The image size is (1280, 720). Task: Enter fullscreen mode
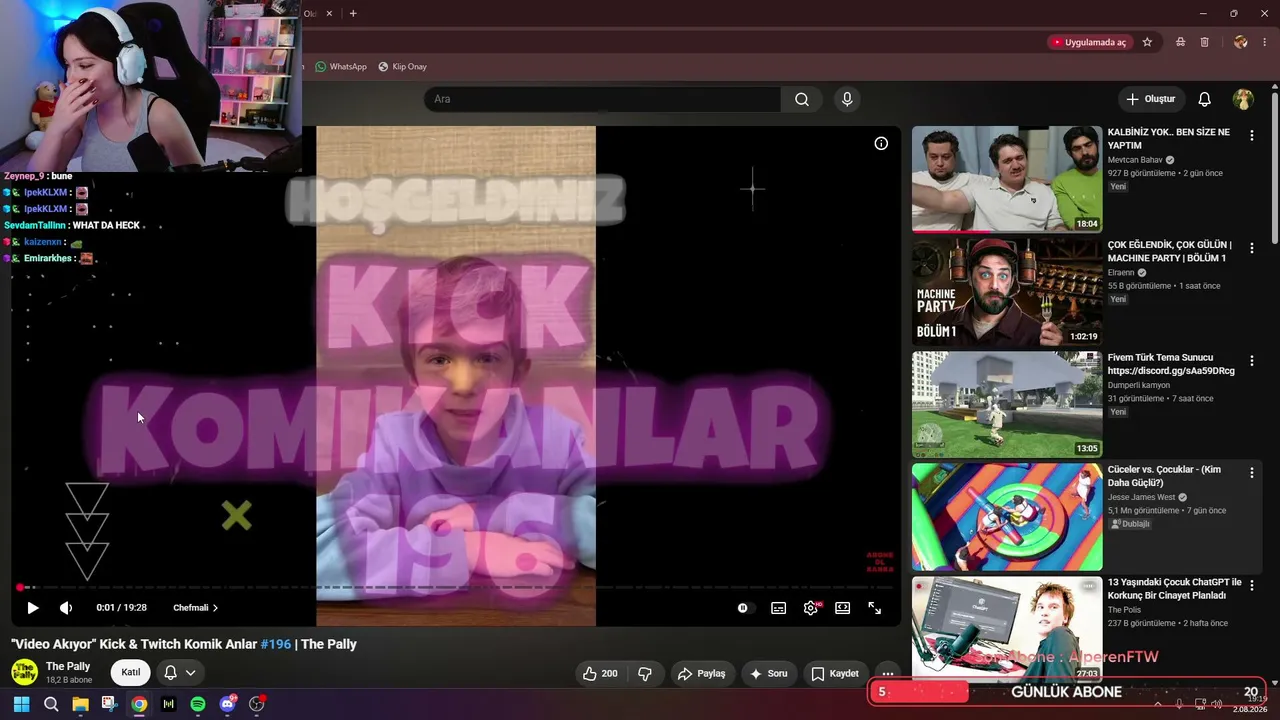[x=875, y=607]
